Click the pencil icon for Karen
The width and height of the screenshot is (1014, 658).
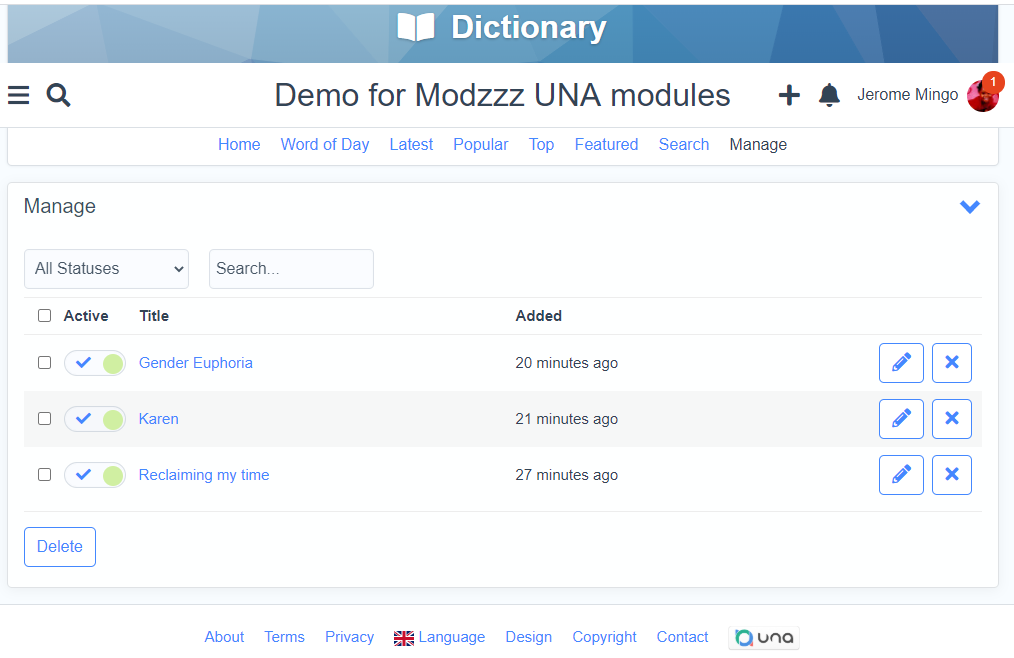901,419
